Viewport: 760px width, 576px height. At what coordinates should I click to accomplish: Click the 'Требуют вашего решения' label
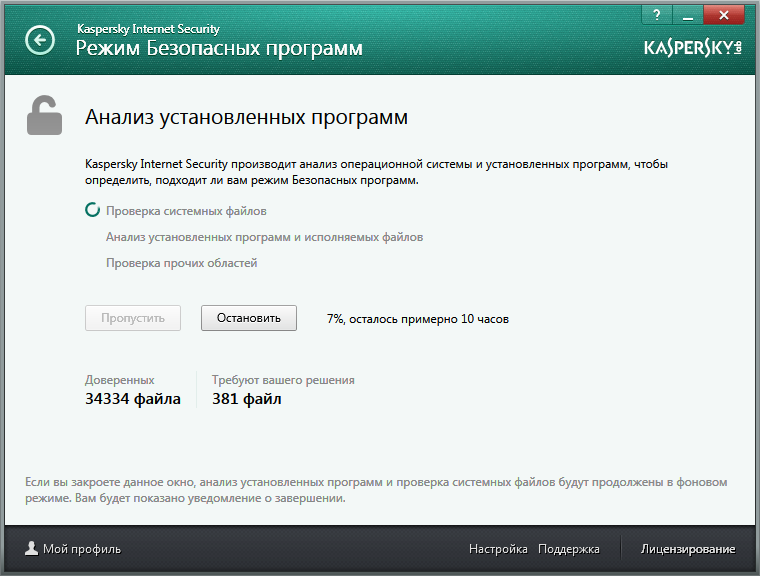pyautogui.click(x=283, y=380)
